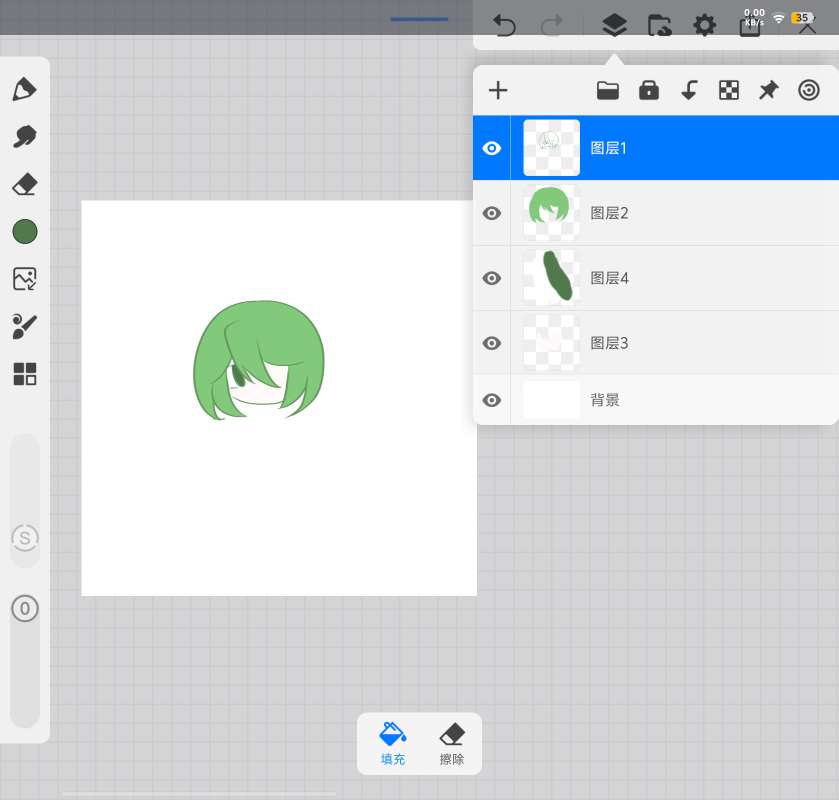Select the 填充 fill mode
This screenshot has height=800, width=839.
(x=393, y=743)
